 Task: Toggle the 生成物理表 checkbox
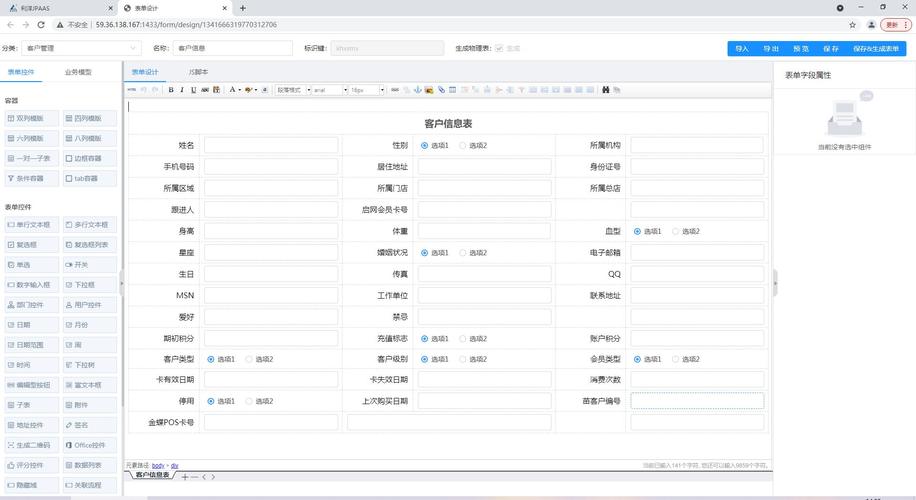pyautogui.click(x=499, y=48)
